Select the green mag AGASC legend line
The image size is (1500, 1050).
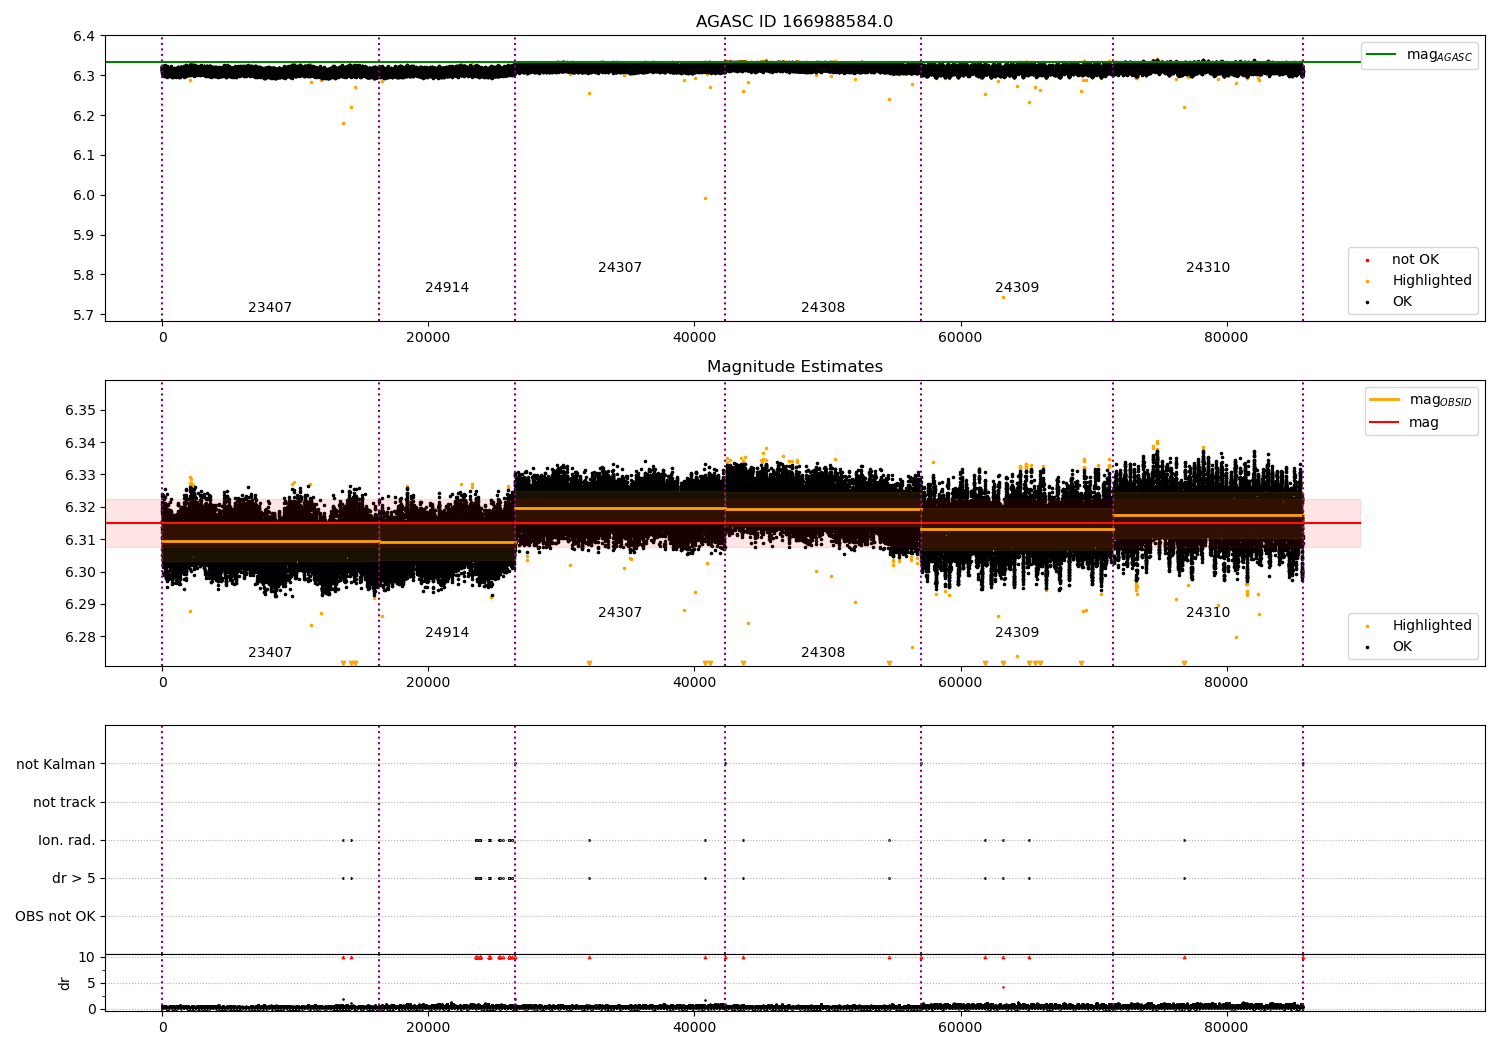click(1381, 55)
